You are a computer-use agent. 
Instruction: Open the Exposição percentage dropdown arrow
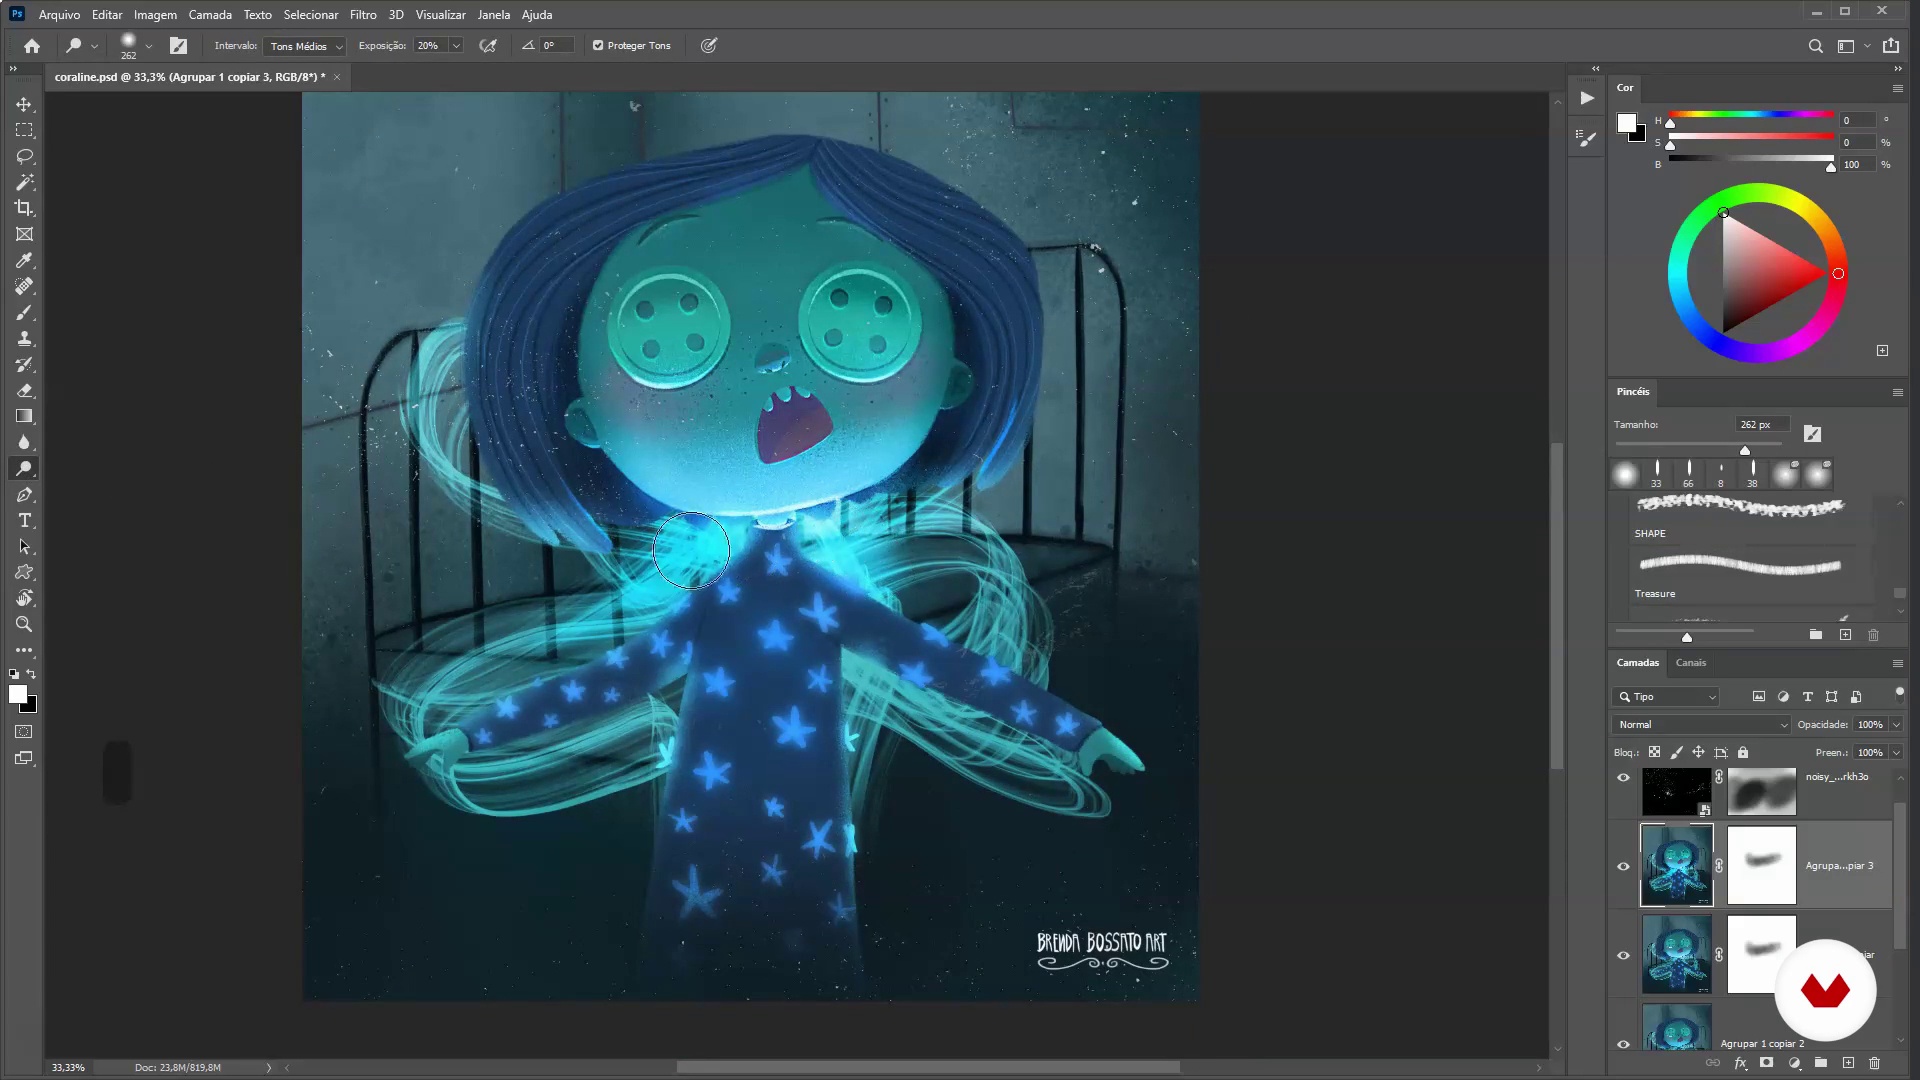pyautogui.click(x=456, y=46)
